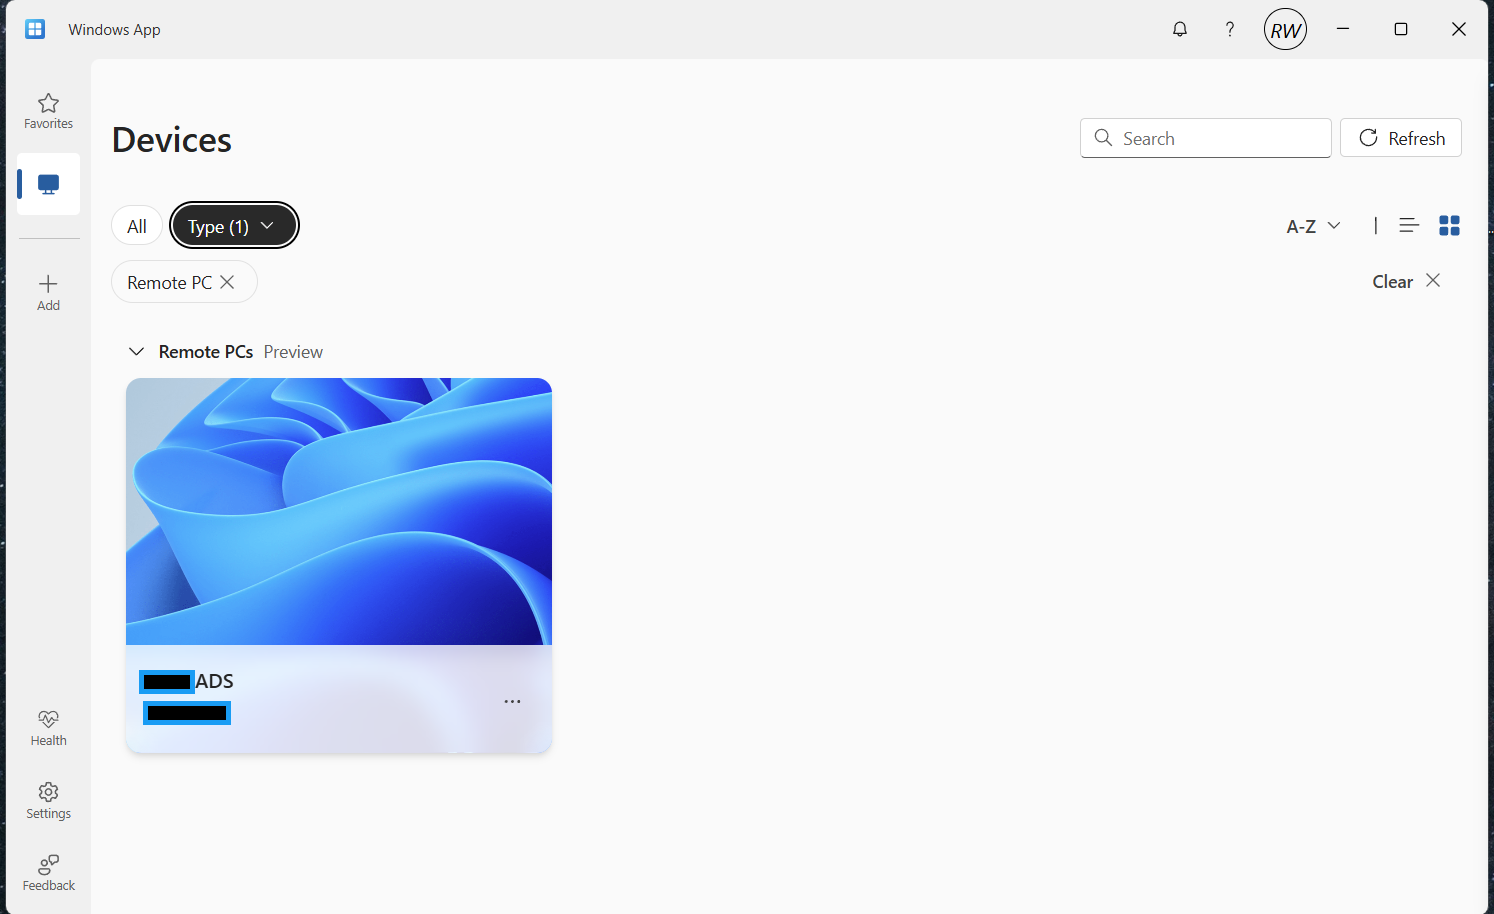
Task: Open the Type (1) filter dropdown
Action: pos(234,226)
